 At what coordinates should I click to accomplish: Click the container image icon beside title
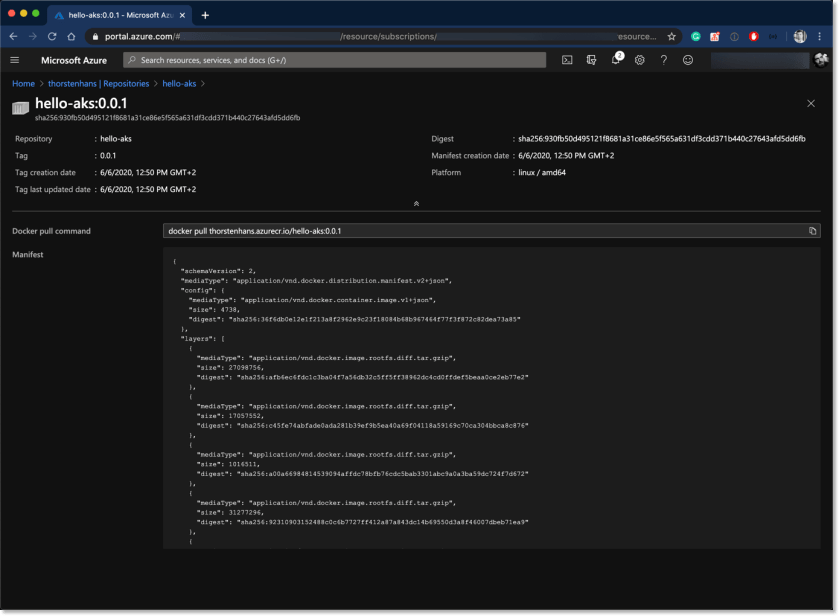(20, 108)
